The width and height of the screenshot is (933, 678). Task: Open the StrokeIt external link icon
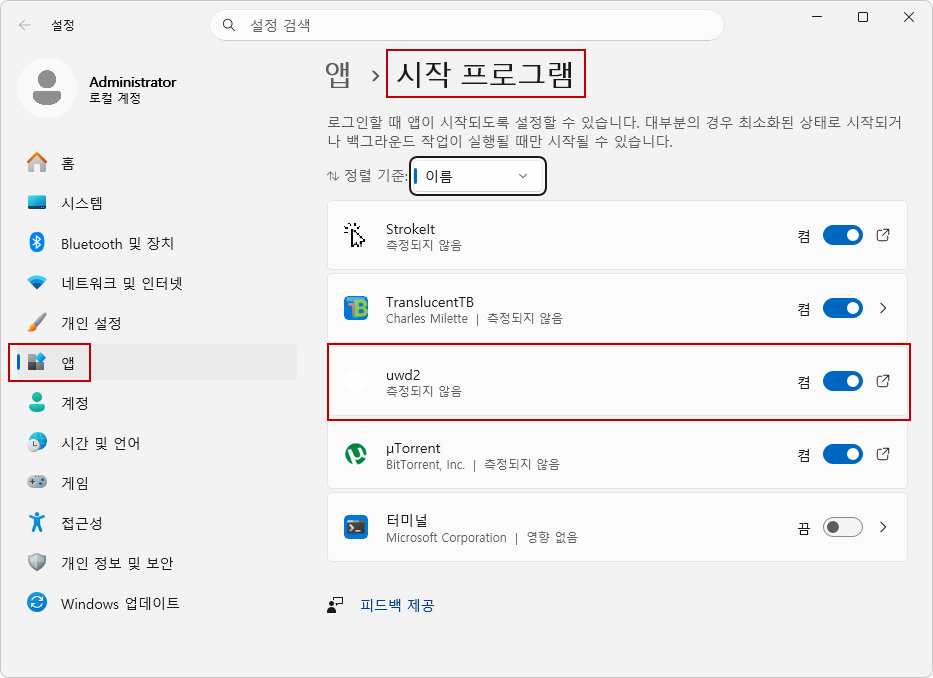tap(883, 235)
